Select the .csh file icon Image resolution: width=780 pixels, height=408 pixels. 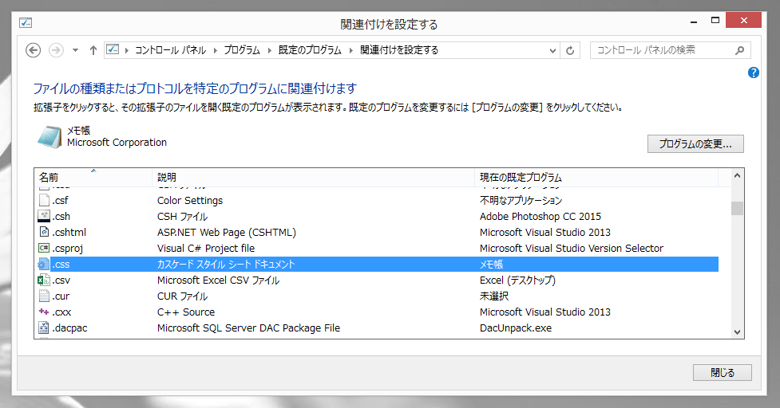click(44, 216)
